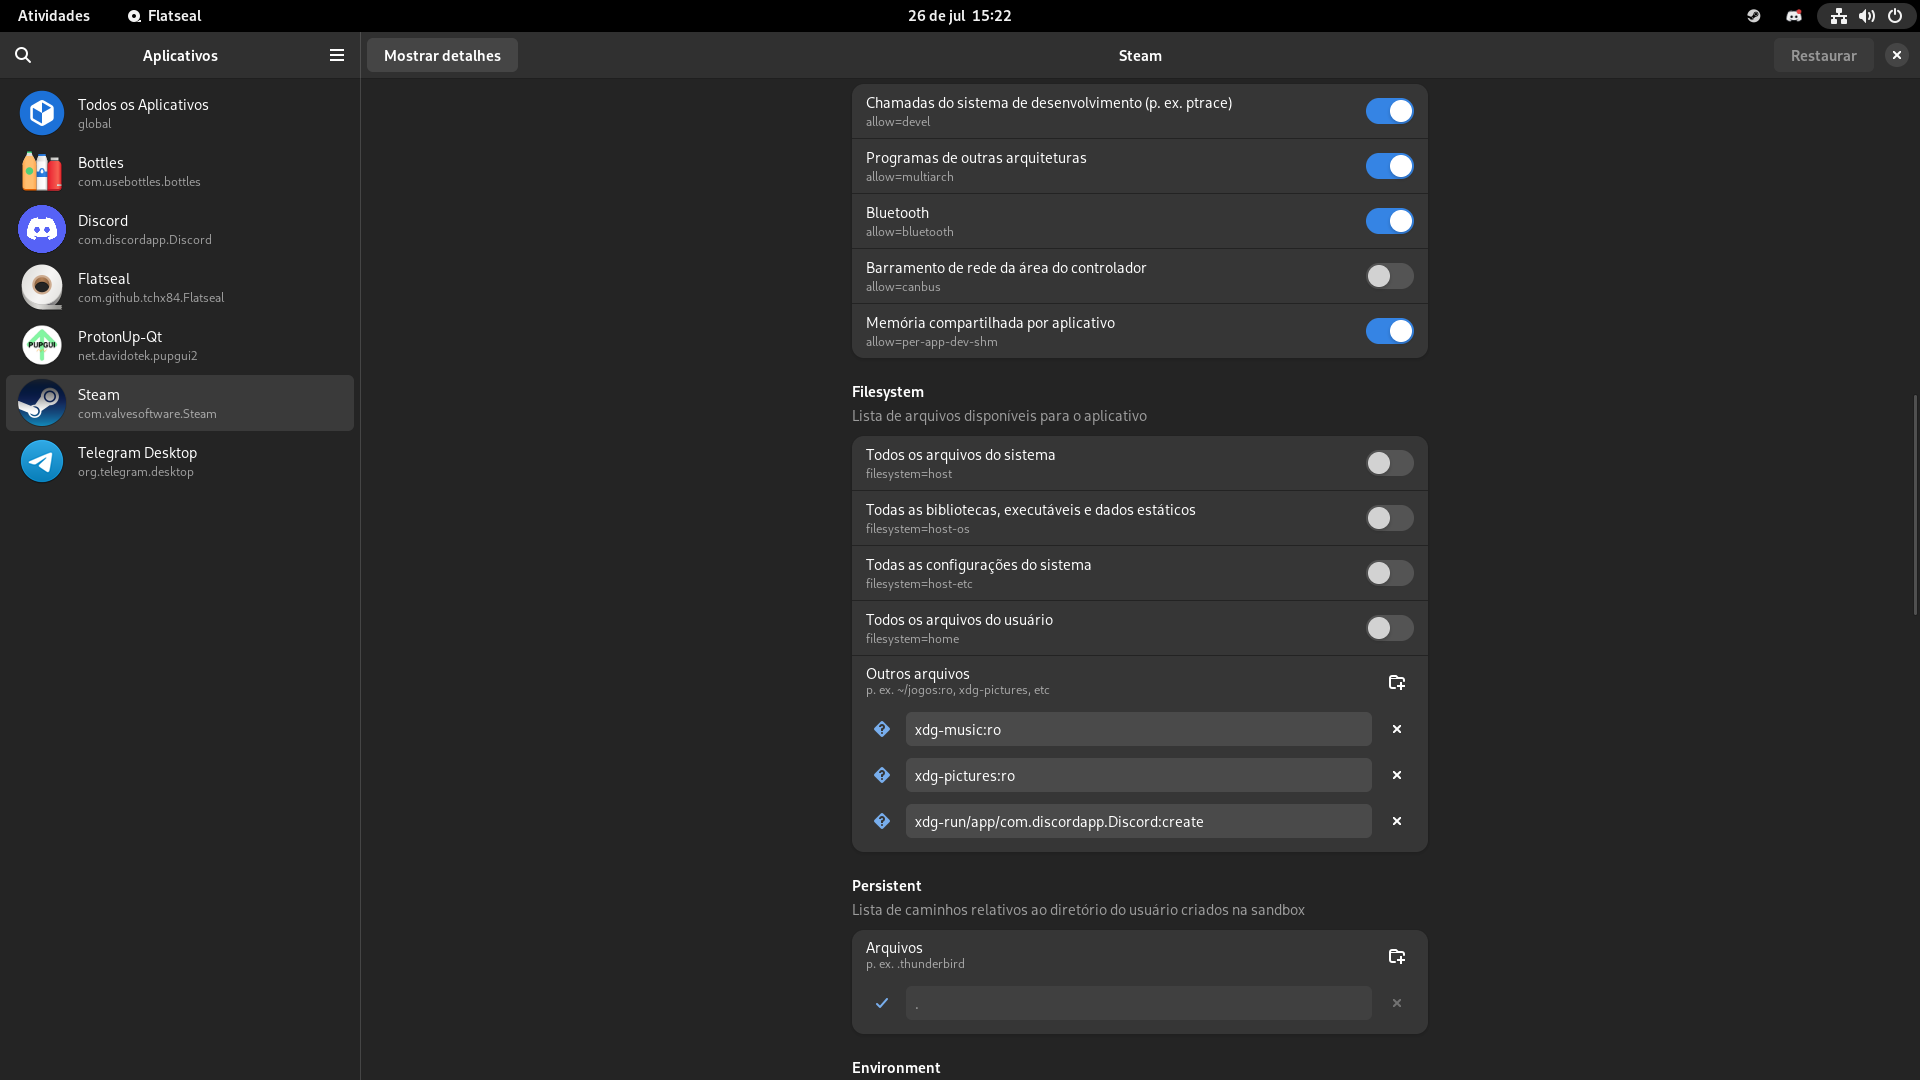Disable the allow=multiarch toggle
The image size is (1920, 1080).
point(1390,166)
